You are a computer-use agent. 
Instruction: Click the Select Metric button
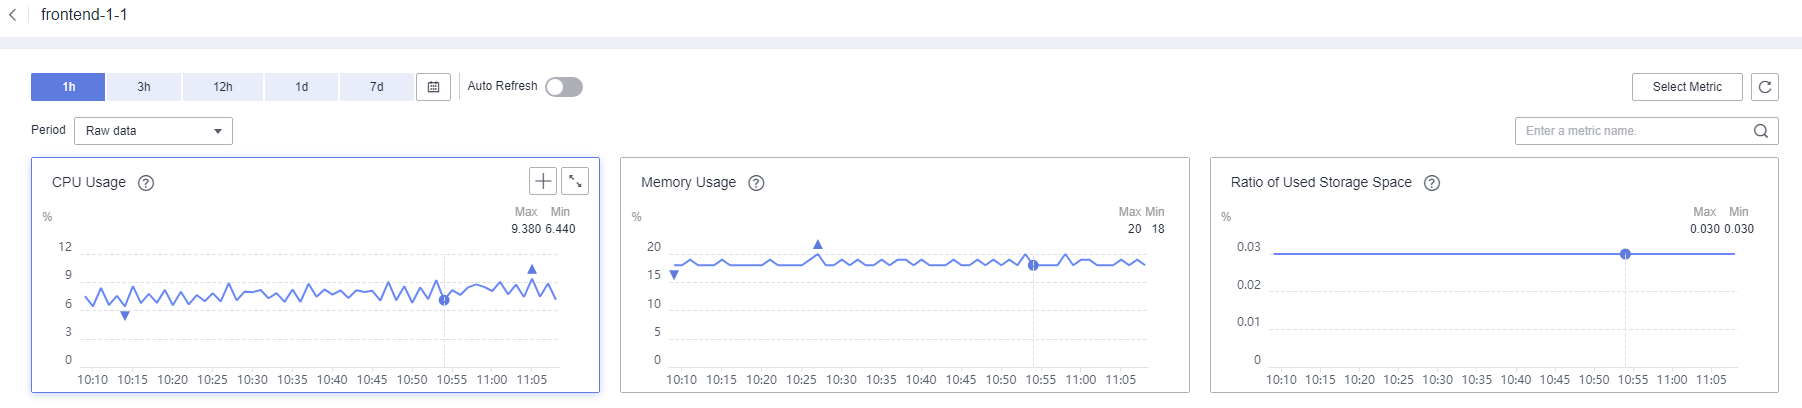(1687, 87)
